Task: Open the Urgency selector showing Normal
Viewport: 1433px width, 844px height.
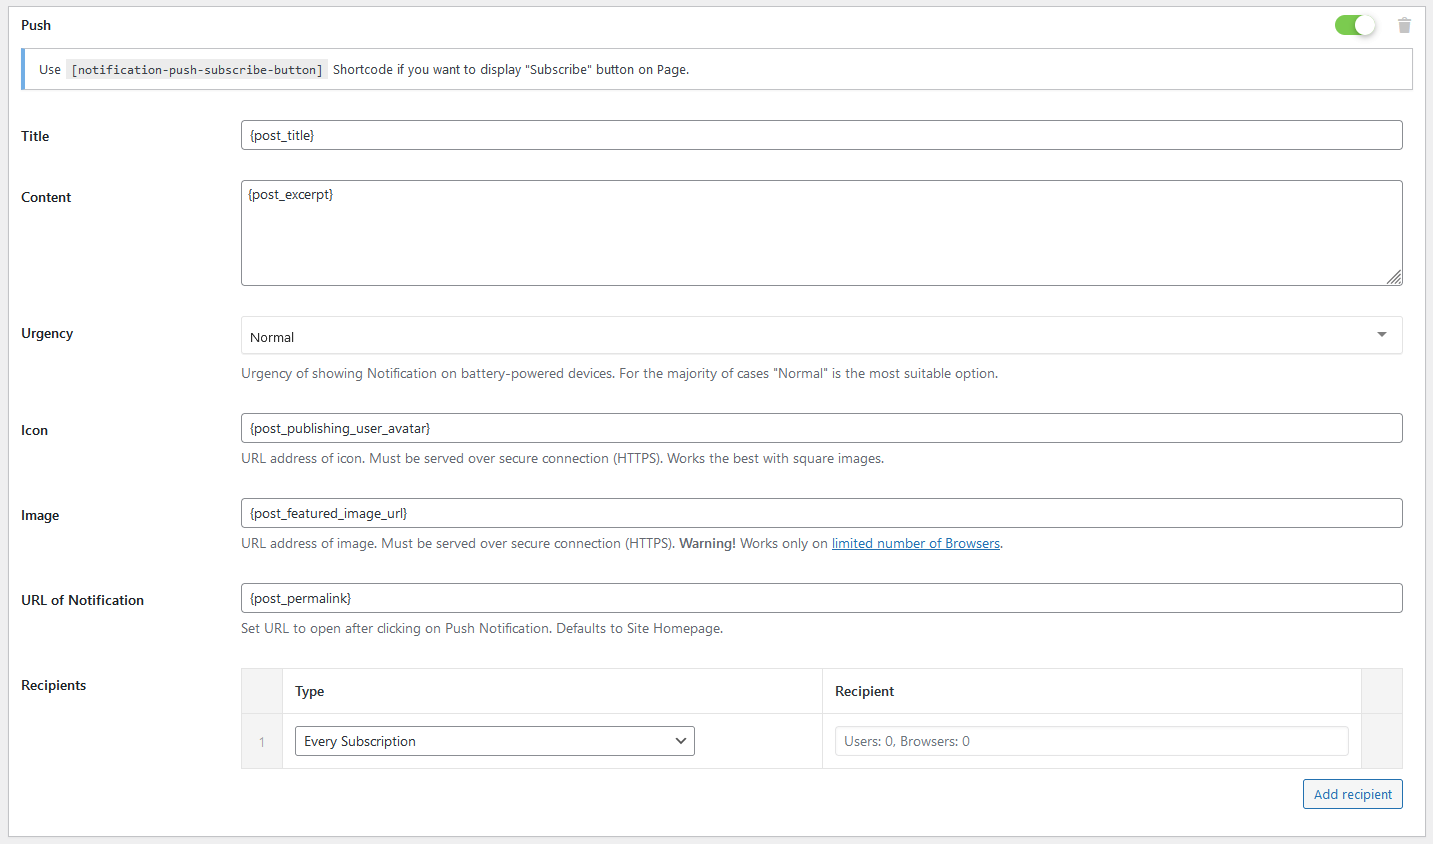Action: 820,336
